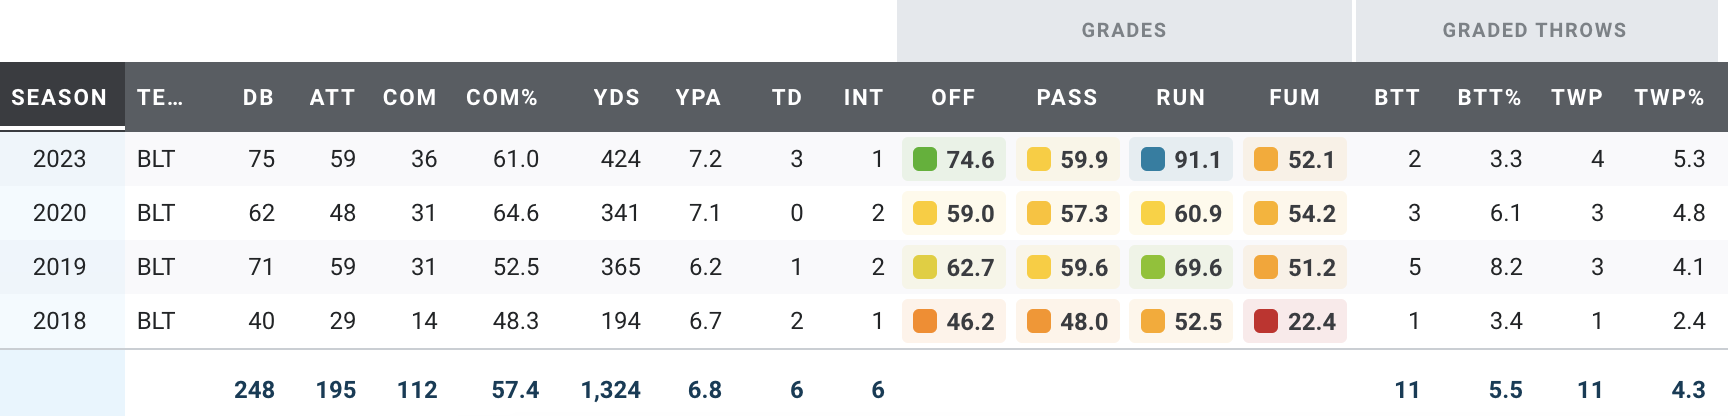This screenshot has height=416, width=1728.
Task: Select the 2023 season row
Action: 59,159
